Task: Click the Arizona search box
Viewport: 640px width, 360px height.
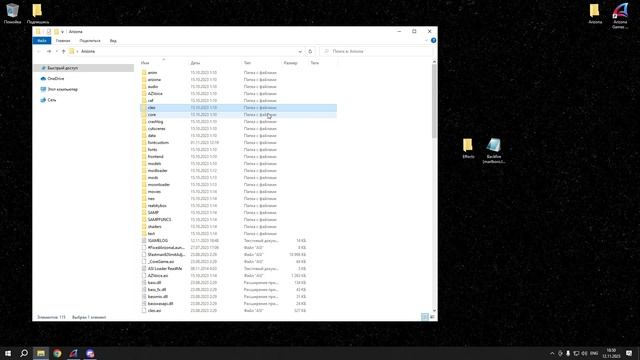Action: click(x=376, y=51)
